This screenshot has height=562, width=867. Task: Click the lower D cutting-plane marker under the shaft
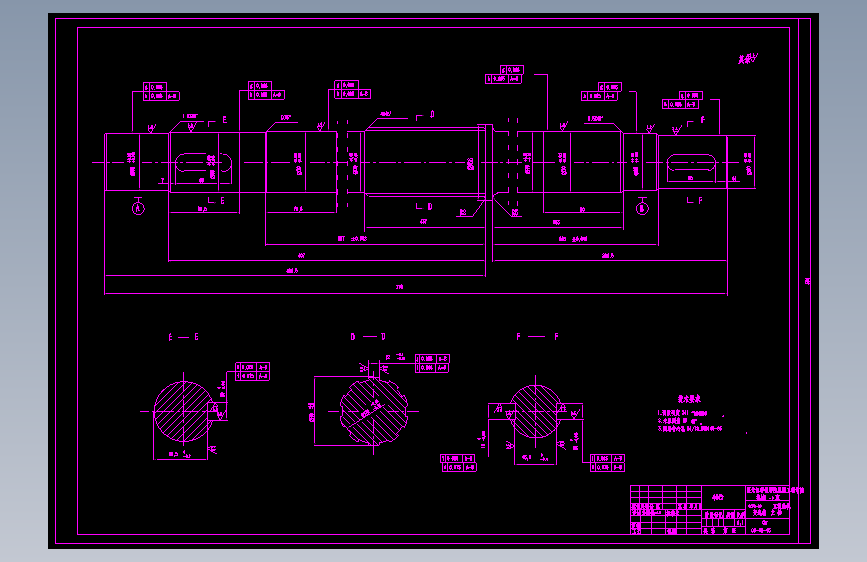(x=424, y=206)
